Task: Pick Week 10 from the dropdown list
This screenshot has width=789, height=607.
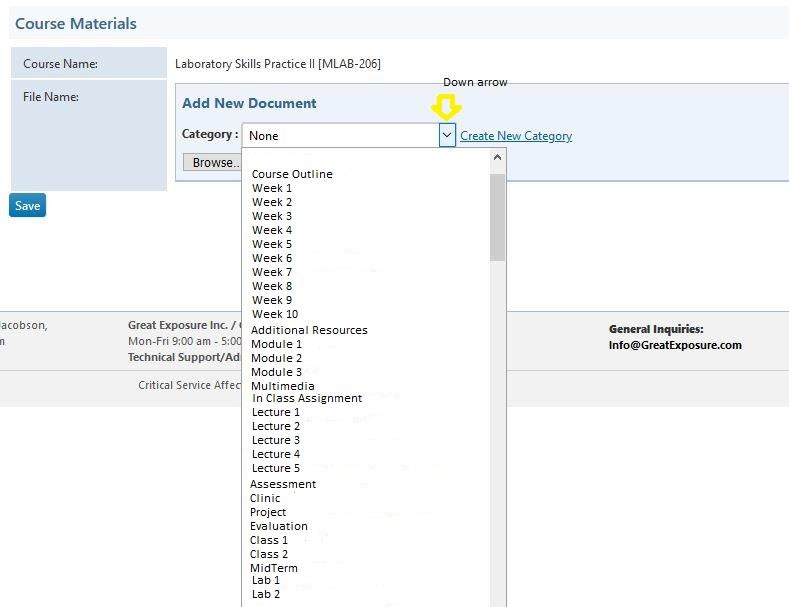Action: coord(275,314)
